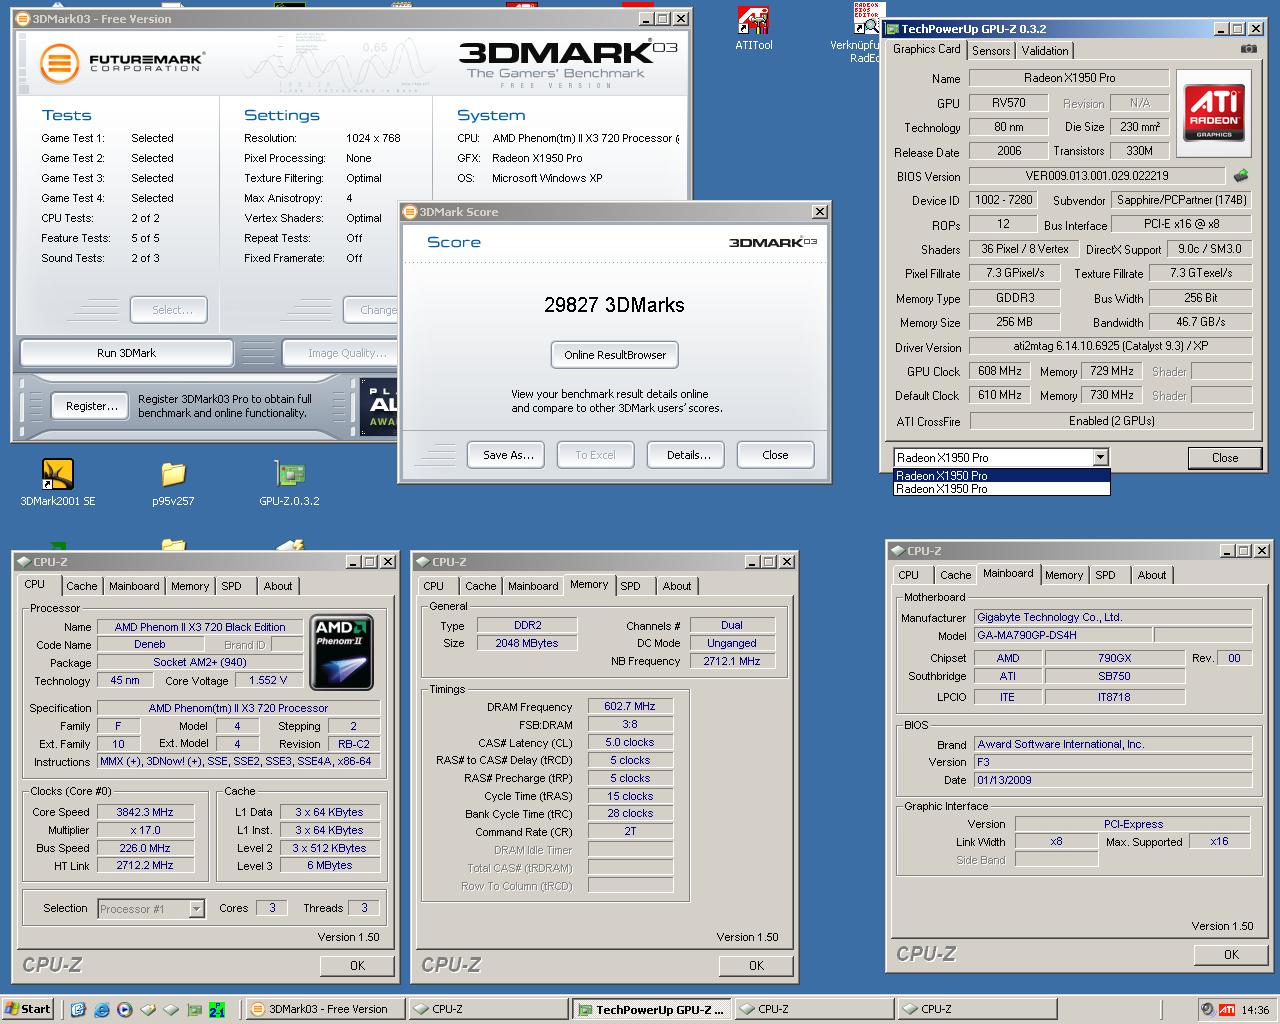Click the Driver Version field in GPU-Z
1280x1024 pixels.
[x=1110, y=347]
